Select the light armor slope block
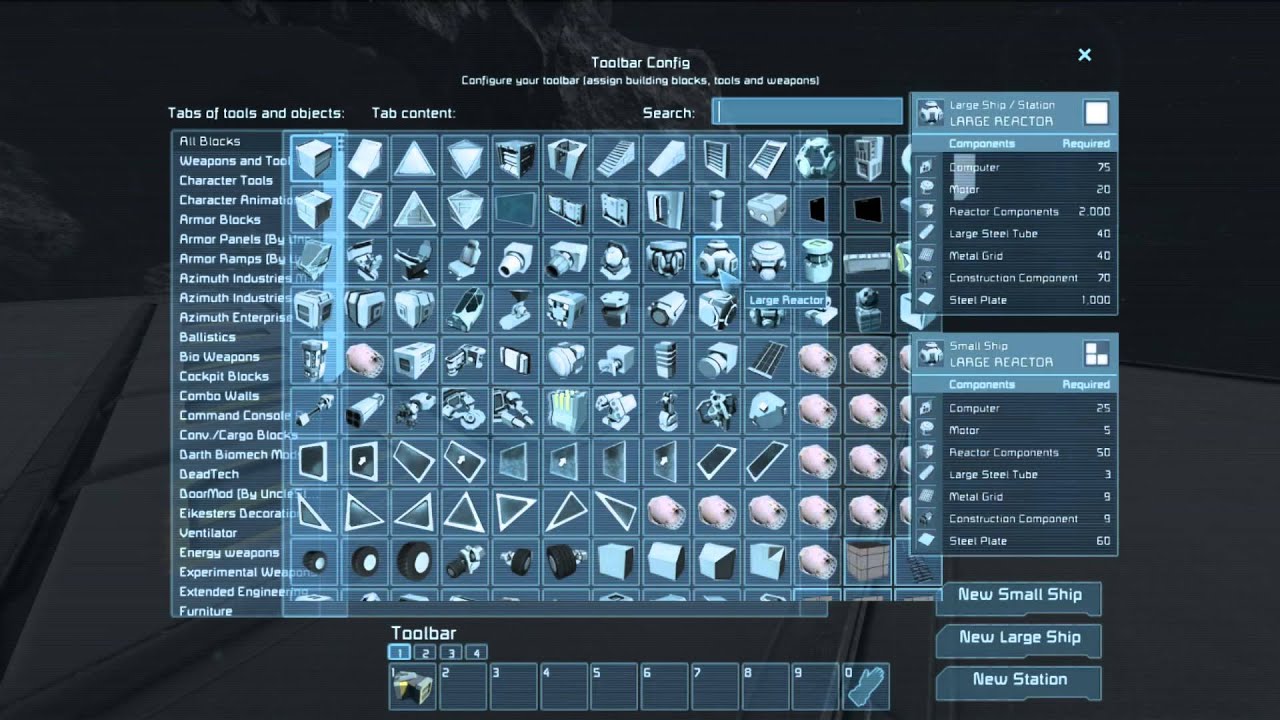 (x=364, y=158)
